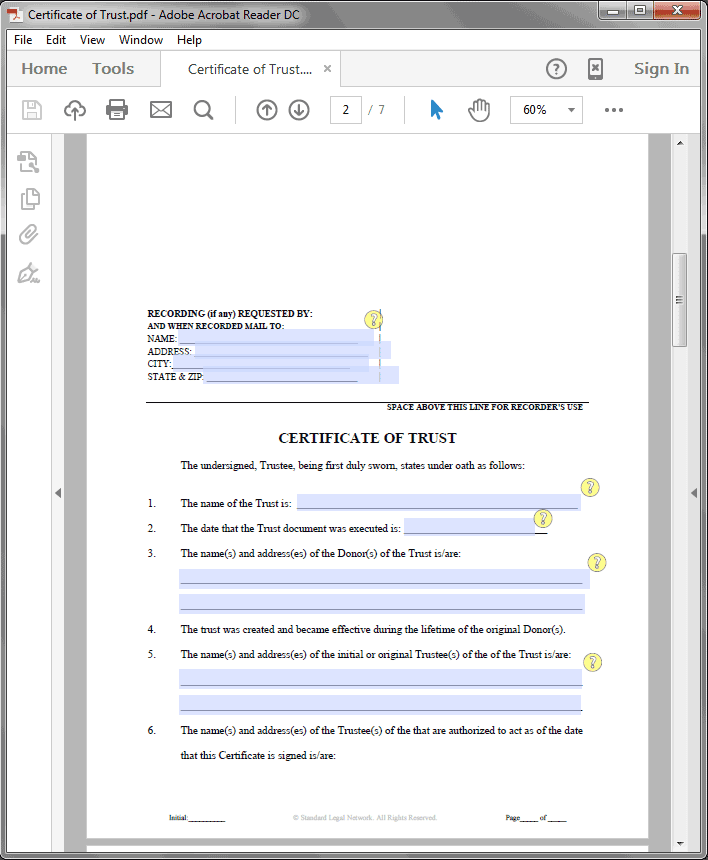Click the Trust name field
Viewport: 708px width, 860px height.
click(439, 502)
